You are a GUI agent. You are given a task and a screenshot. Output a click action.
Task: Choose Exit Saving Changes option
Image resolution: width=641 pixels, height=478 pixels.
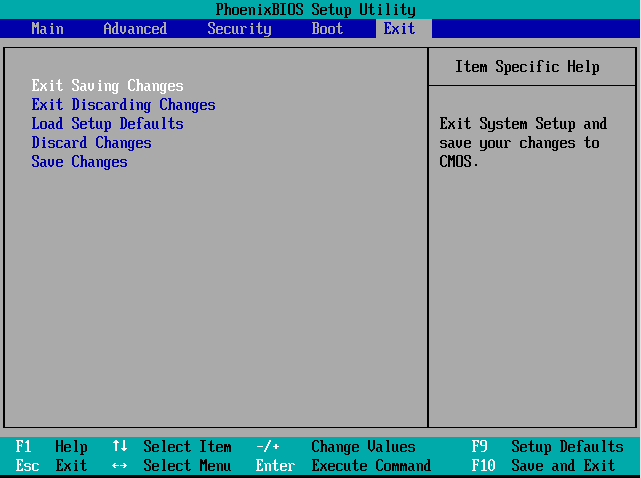[107, 86]
